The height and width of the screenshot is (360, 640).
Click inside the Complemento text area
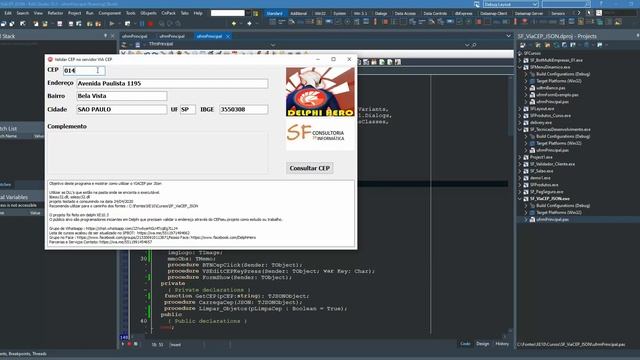pos(158,152)
